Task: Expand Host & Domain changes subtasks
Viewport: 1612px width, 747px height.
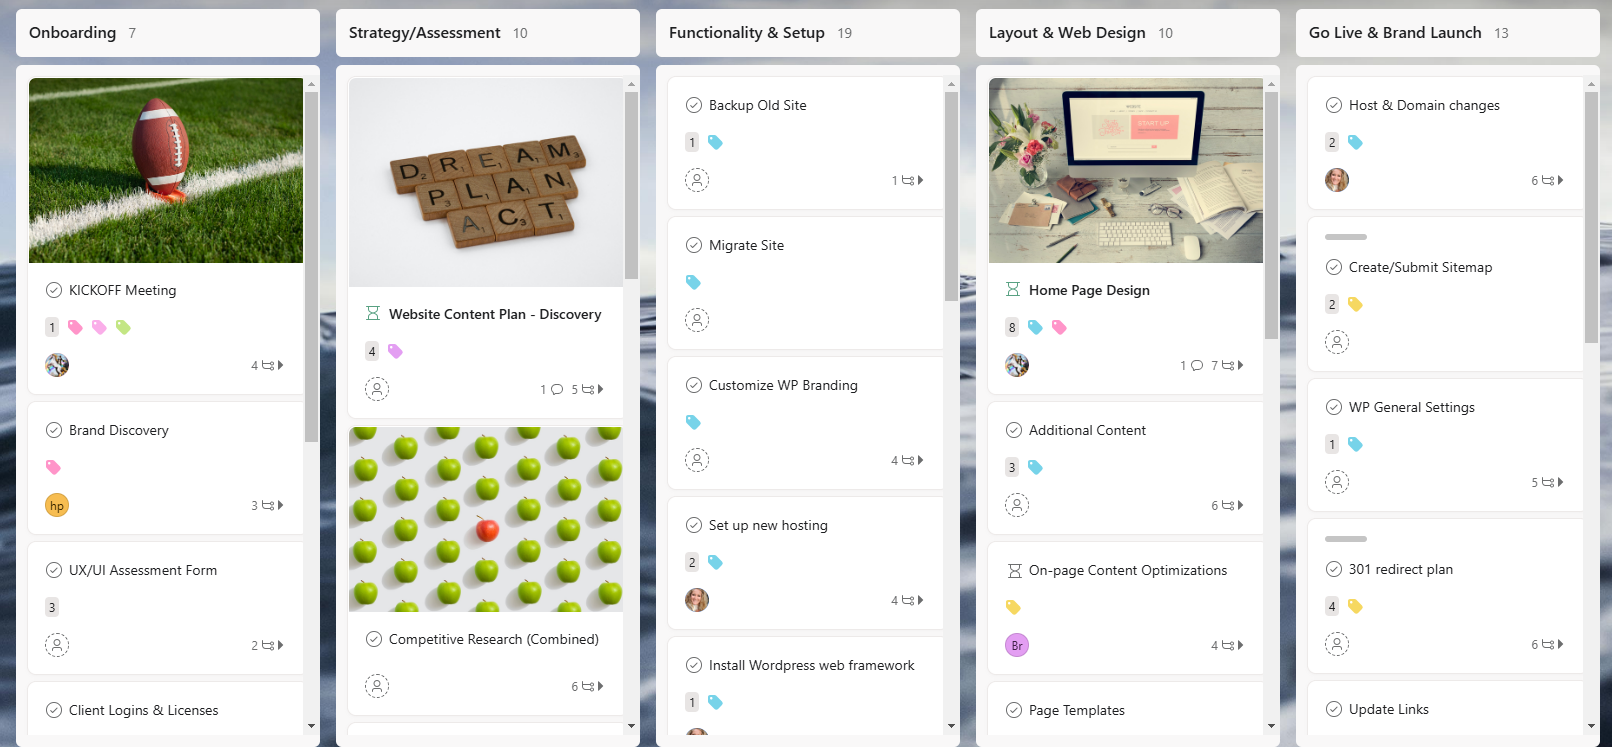Action: [1560, 180]
